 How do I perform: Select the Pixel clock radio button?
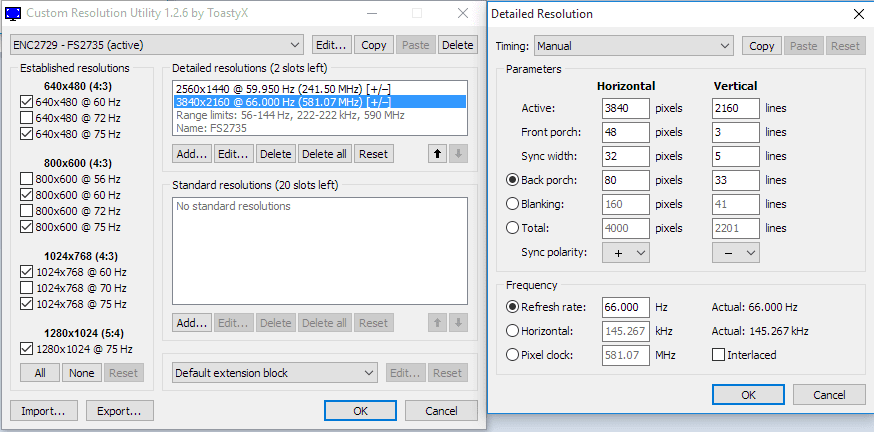(512, 355)
